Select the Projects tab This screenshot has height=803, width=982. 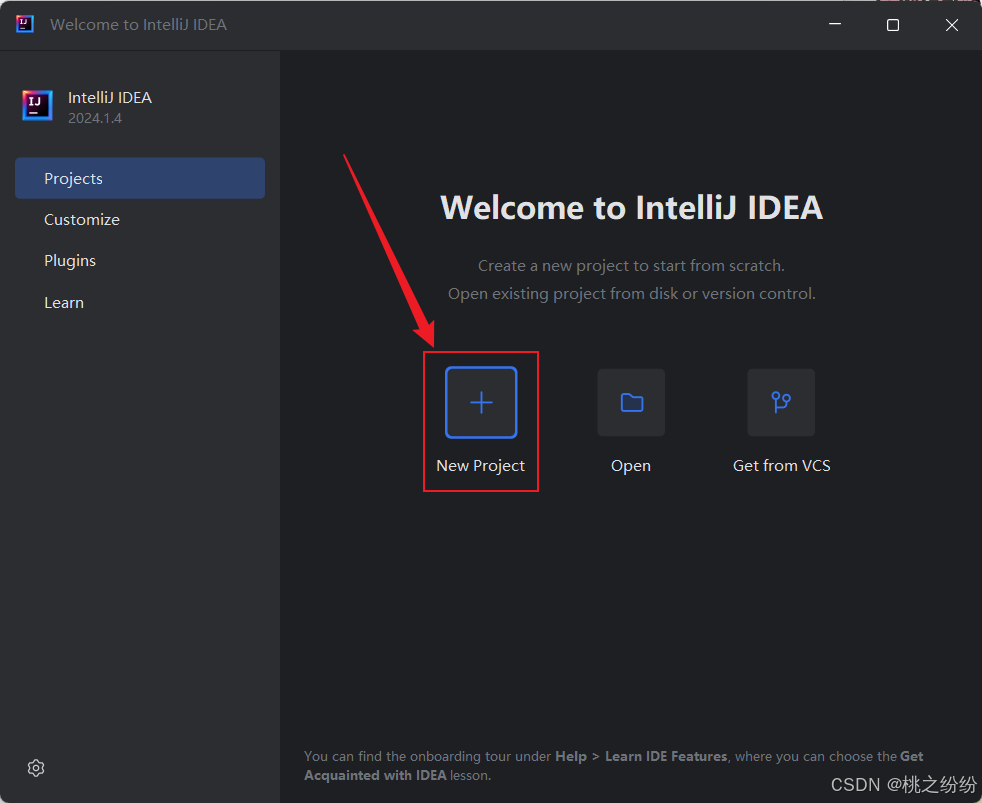point(140,179)
